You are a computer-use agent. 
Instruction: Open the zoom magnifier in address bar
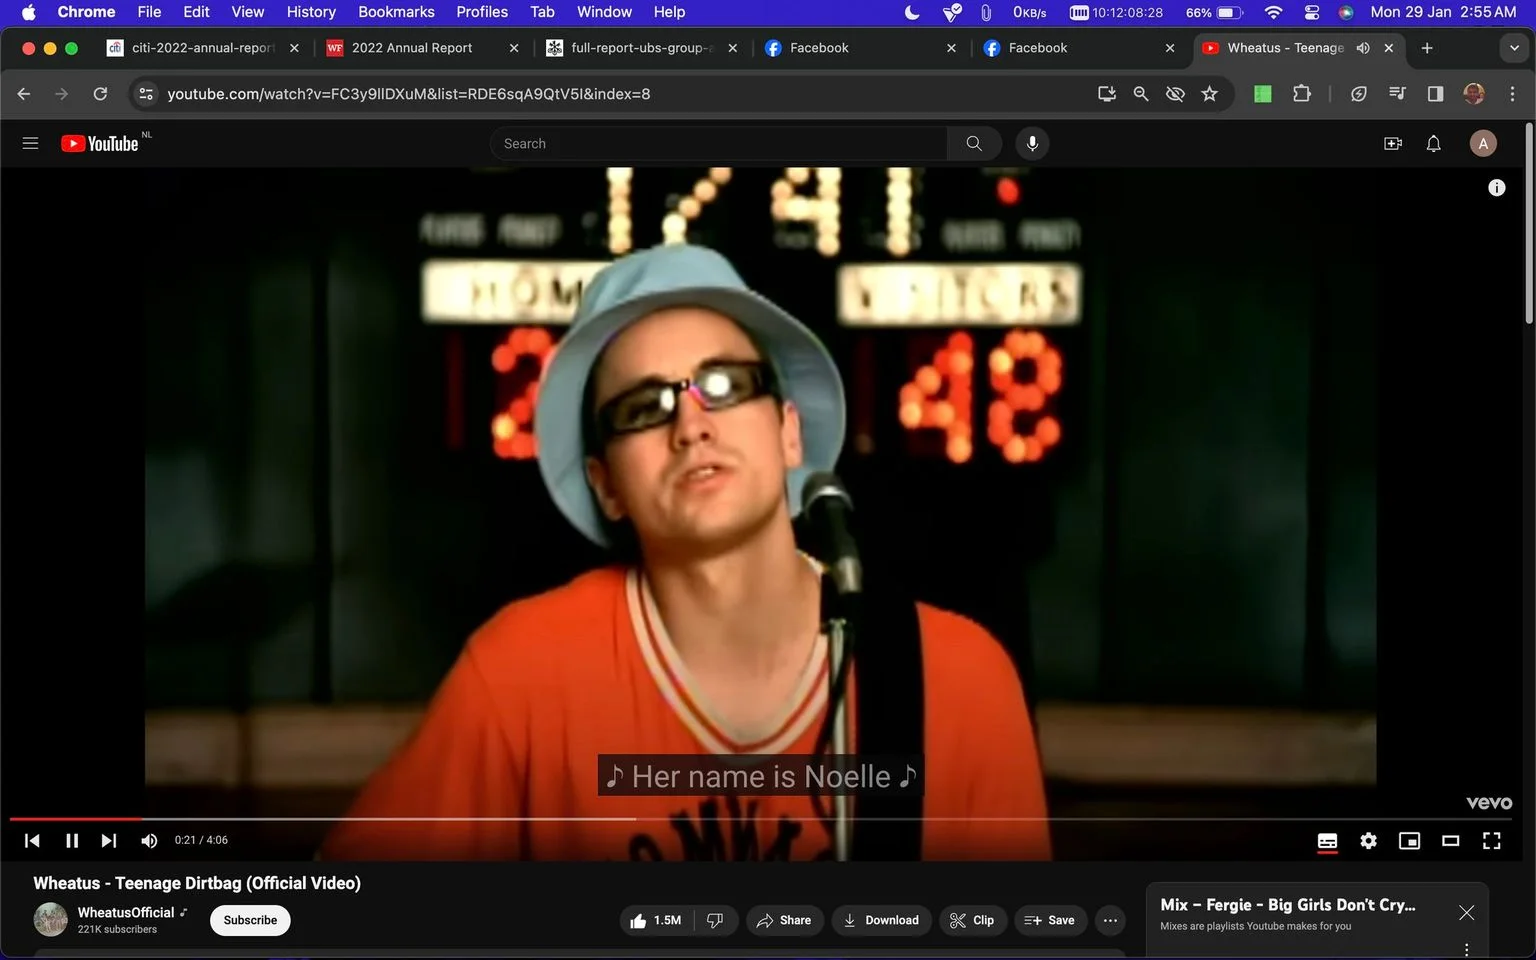coord(1140,93)
